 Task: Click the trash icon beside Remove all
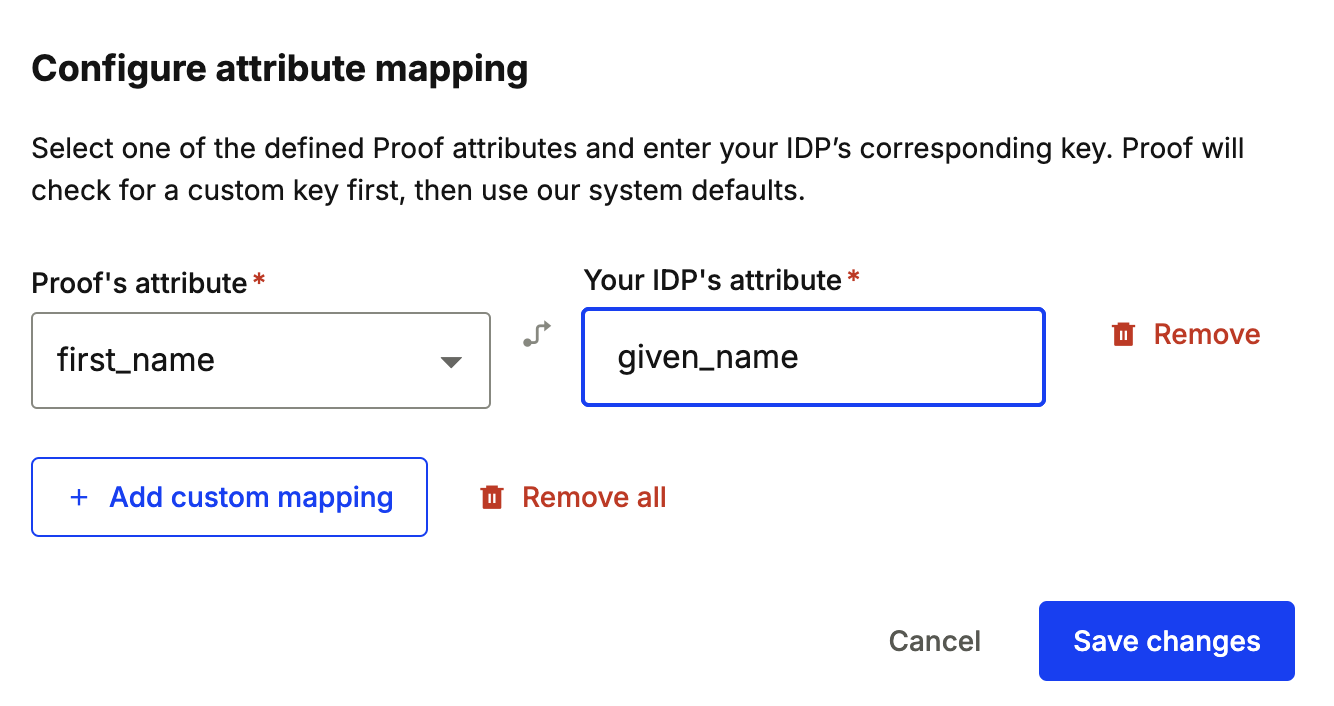coord(492,497)
